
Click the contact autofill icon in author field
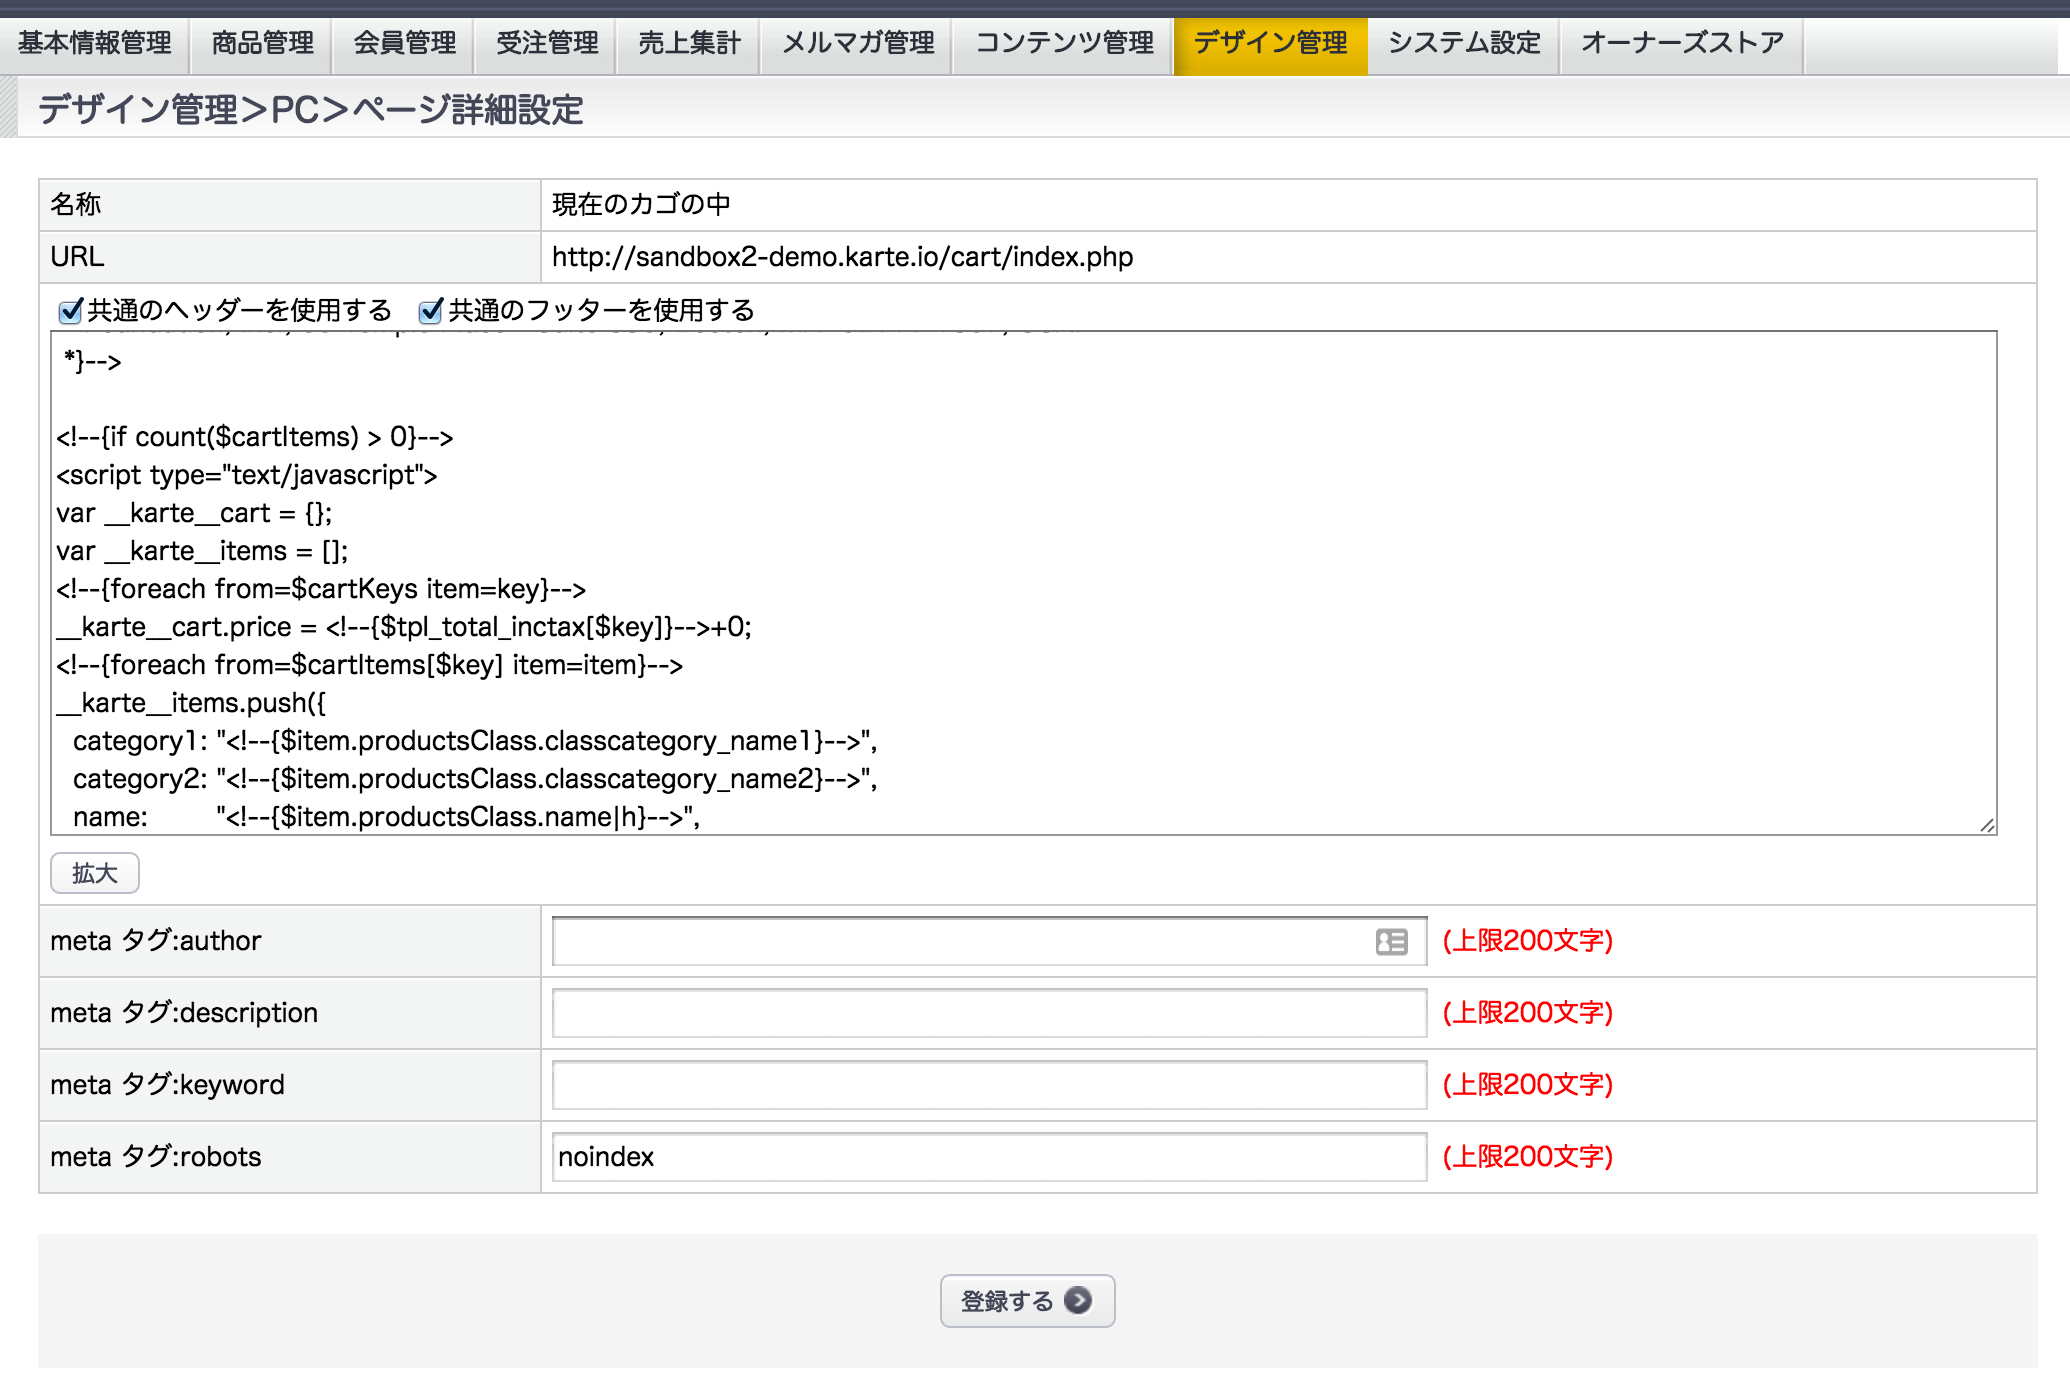tap(1391, 941)
